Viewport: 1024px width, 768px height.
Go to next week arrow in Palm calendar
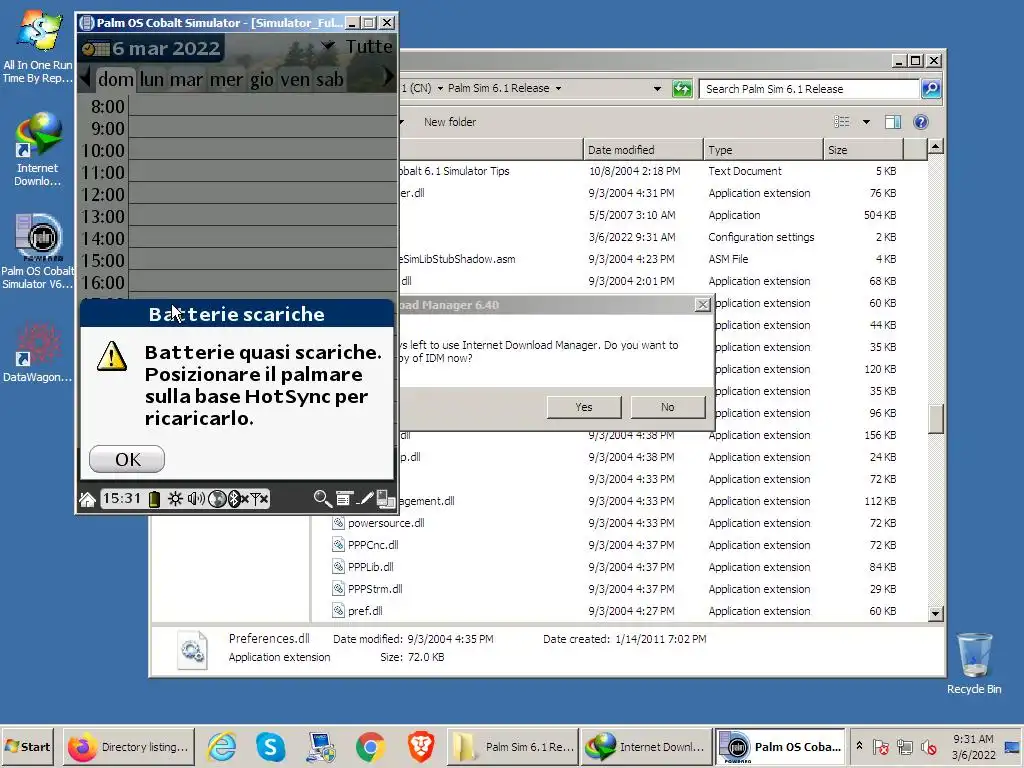pyautogui.click(x=389, y=76)
